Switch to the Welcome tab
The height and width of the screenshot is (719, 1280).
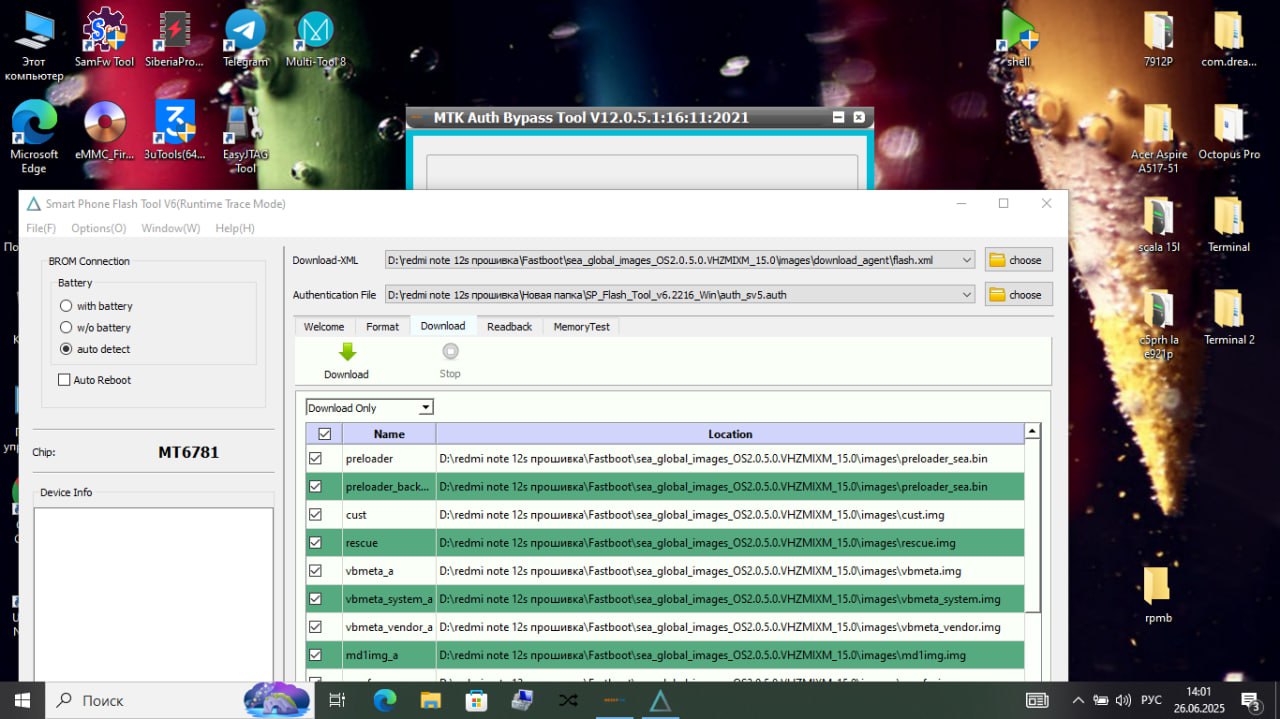tap(324, 327)
